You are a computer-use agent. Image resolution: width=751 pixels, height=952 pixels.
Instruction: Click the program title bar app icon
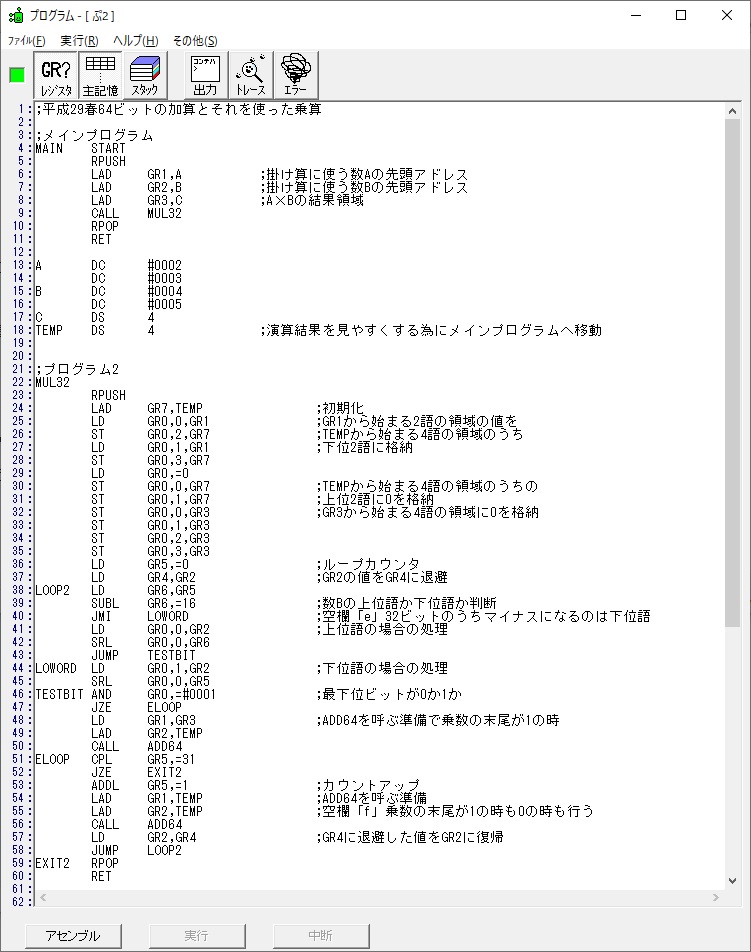click(x=16, y=15)
